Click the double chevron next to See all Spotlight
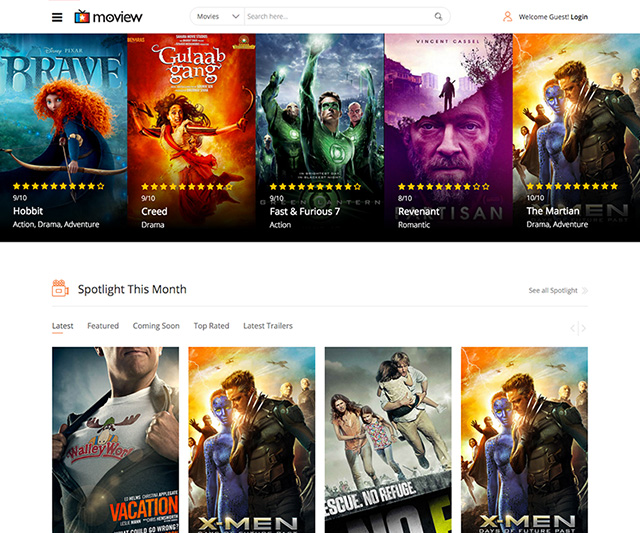Screen dimensions: 640x533 [x=585, y=291]
